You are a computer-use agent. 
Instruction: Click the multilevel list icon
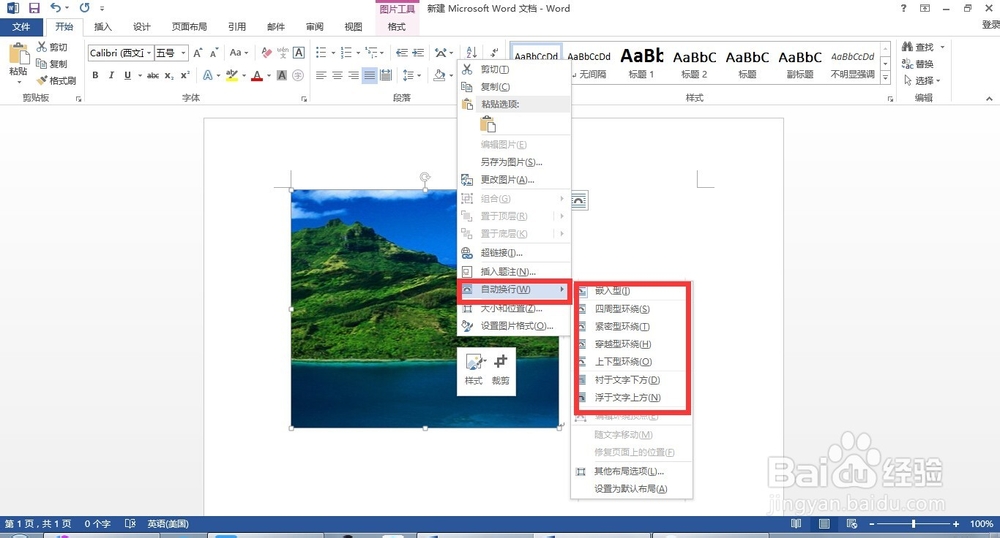point(371,53)
